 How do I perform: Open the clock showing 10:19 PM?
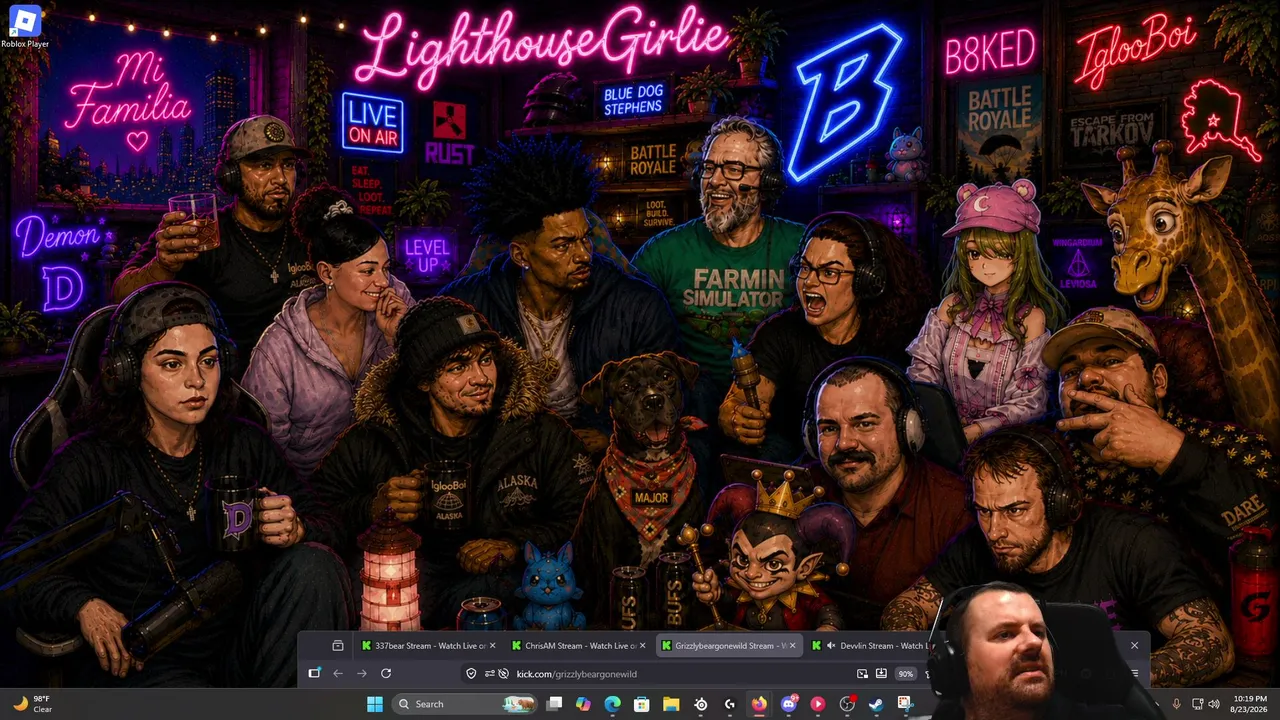[1248, 704]
